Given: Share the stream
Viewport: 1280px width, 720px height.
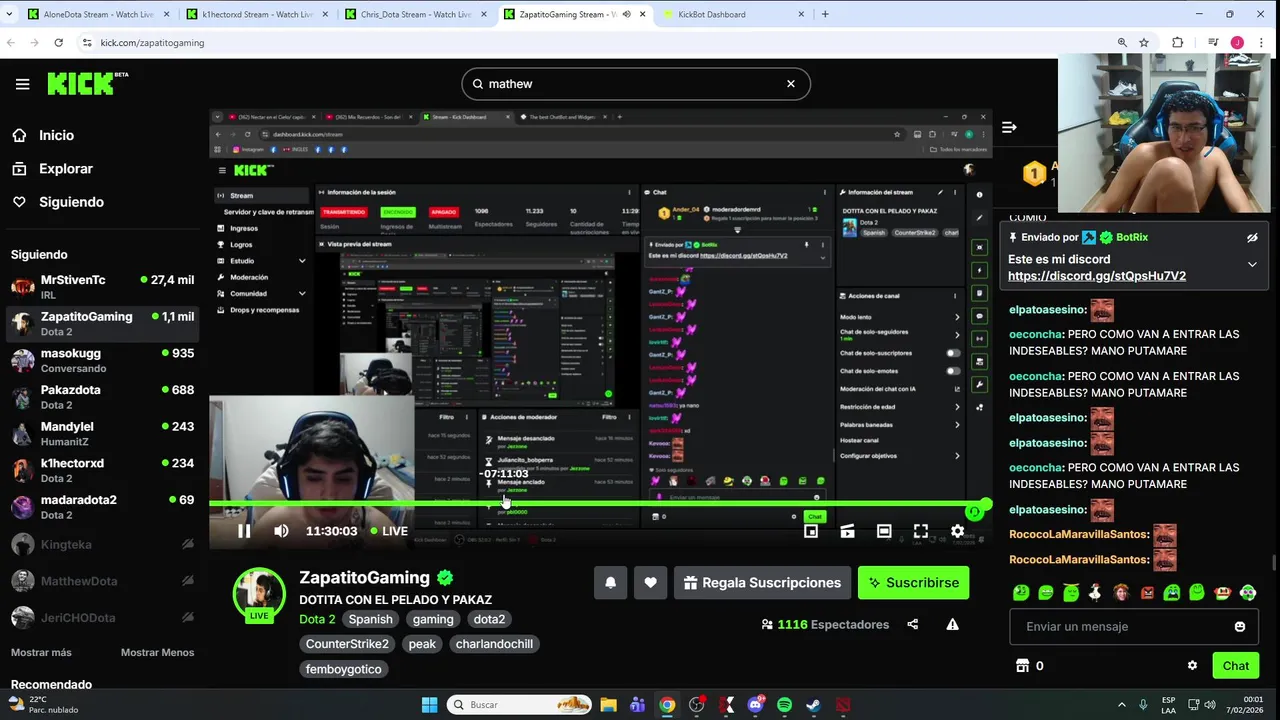Looking at the screenshot, I should 912,624.
